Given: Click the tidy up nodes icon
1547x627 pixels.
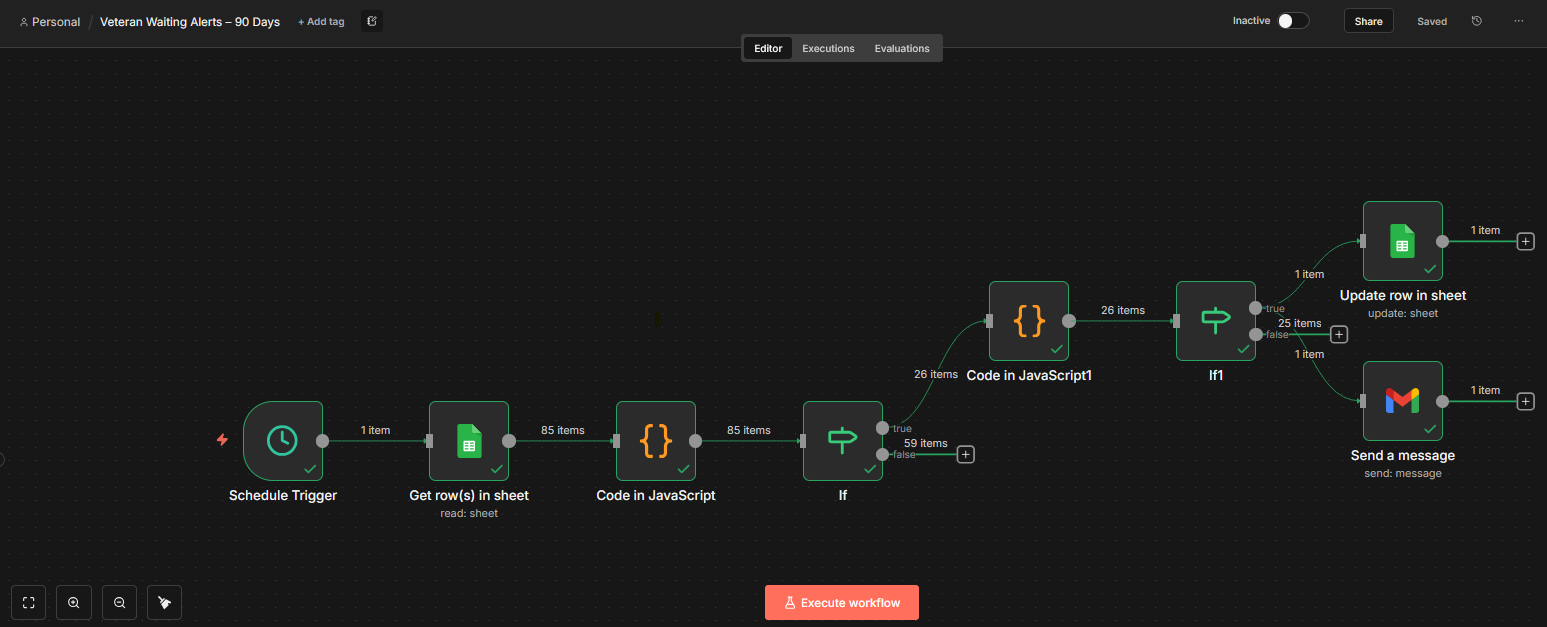Looking at the screenshot, I should (x=165, y=602).
